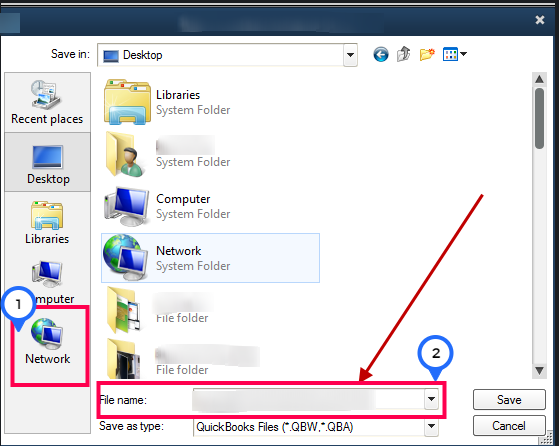Expand the File name dropdown arrow
Viewport: 559px width, 446px height.
[x=431, y=399]
